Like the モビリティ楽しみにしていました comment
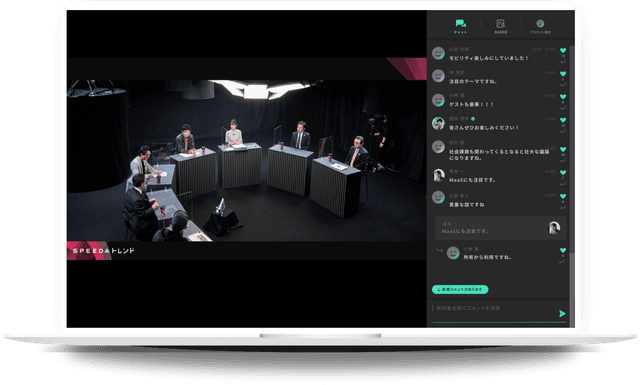This screenshot has width=640, height=385. [x=563, y=51]
